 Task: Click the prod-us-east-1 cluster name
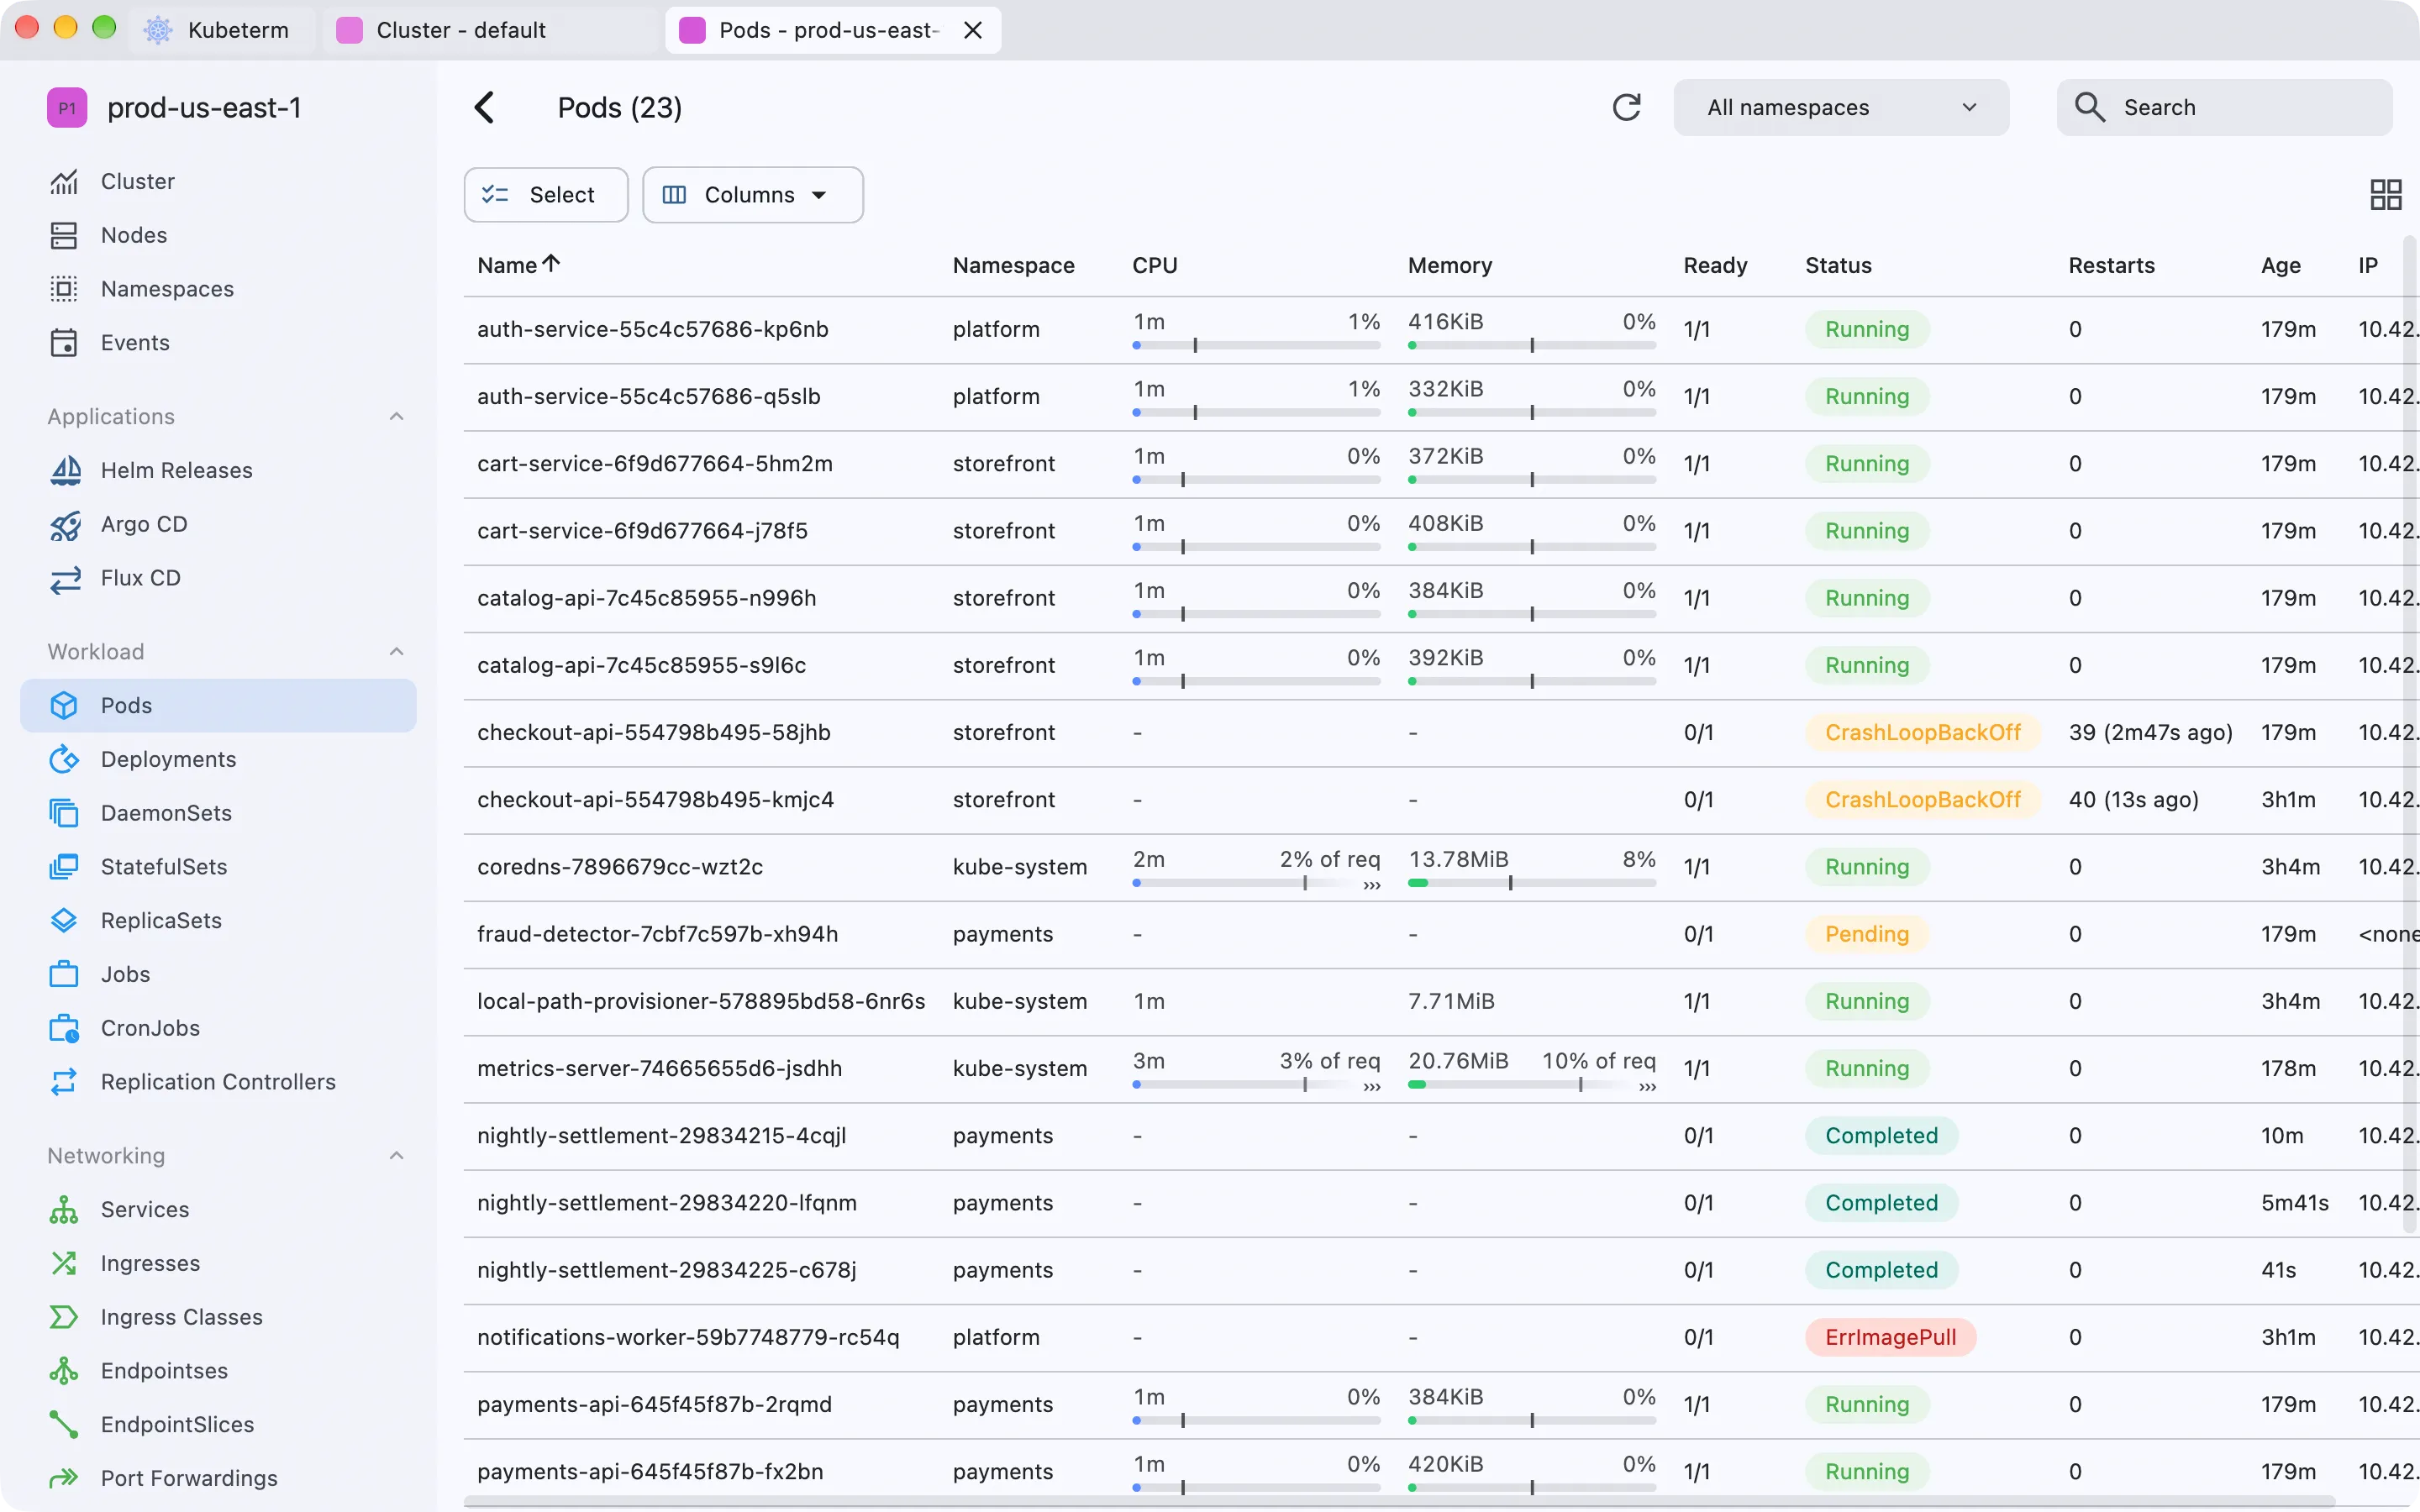point(204,108)
